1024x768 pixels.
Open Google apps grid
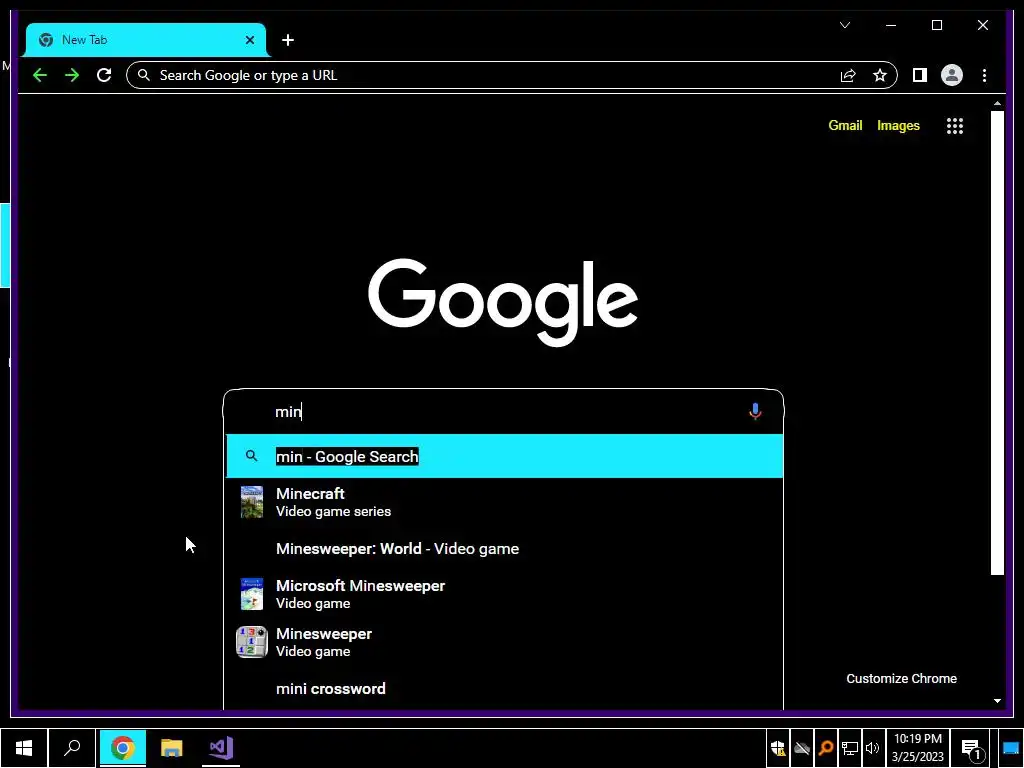click(955, 125)
